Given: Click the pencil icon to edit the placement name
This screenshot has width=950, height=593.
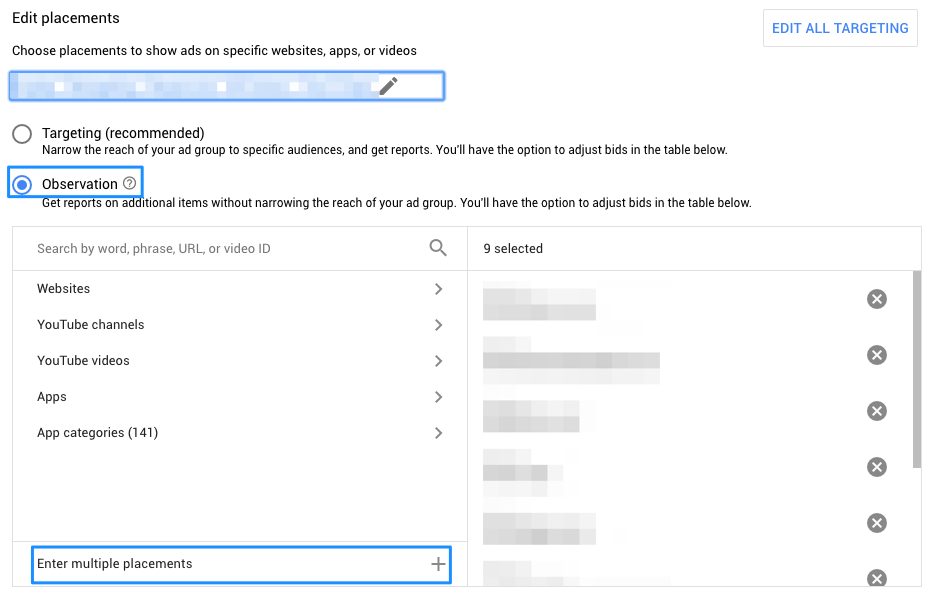Looking at the screenshot, I should pyautogui.click(x=388, y=88).
